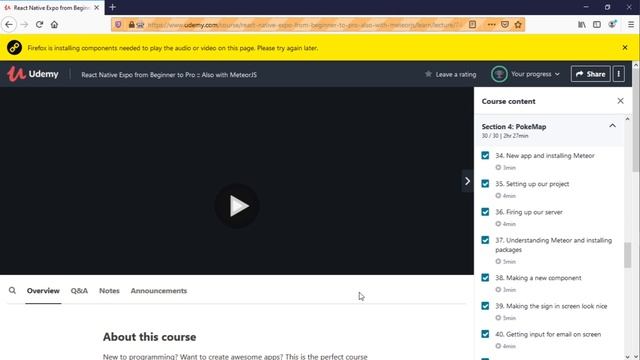Close the React Native Expo browser tab
This screenshot has width=640, height=360.
(97, 7)
